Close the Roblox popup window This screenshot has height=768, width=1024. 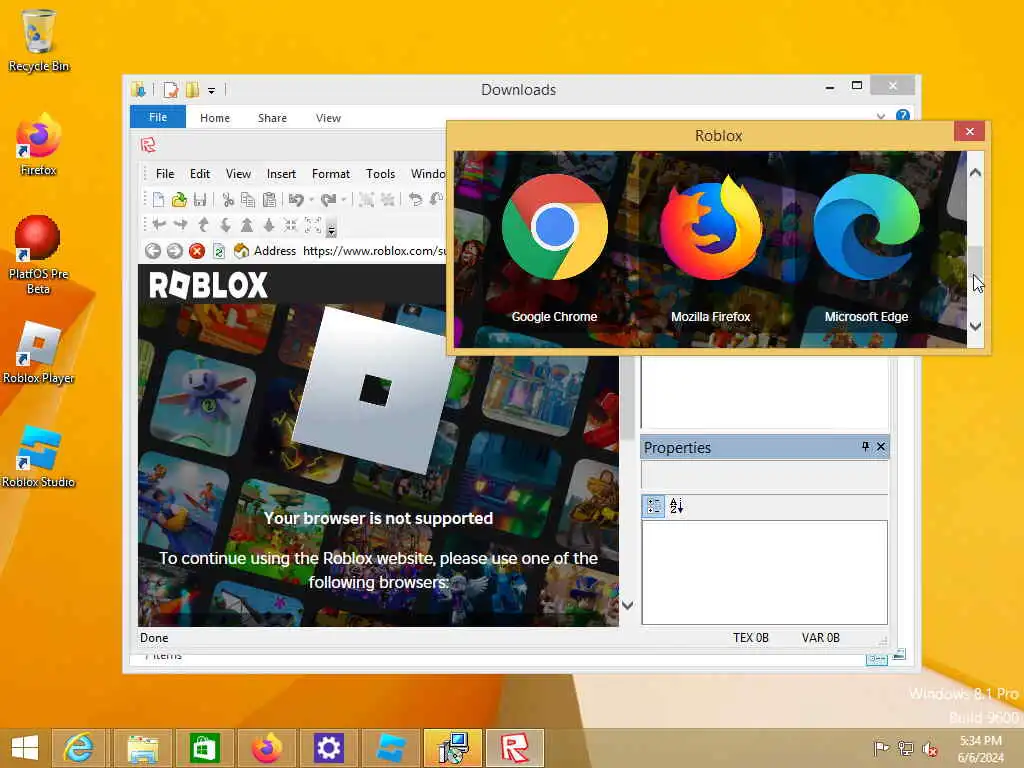[969, 131]
